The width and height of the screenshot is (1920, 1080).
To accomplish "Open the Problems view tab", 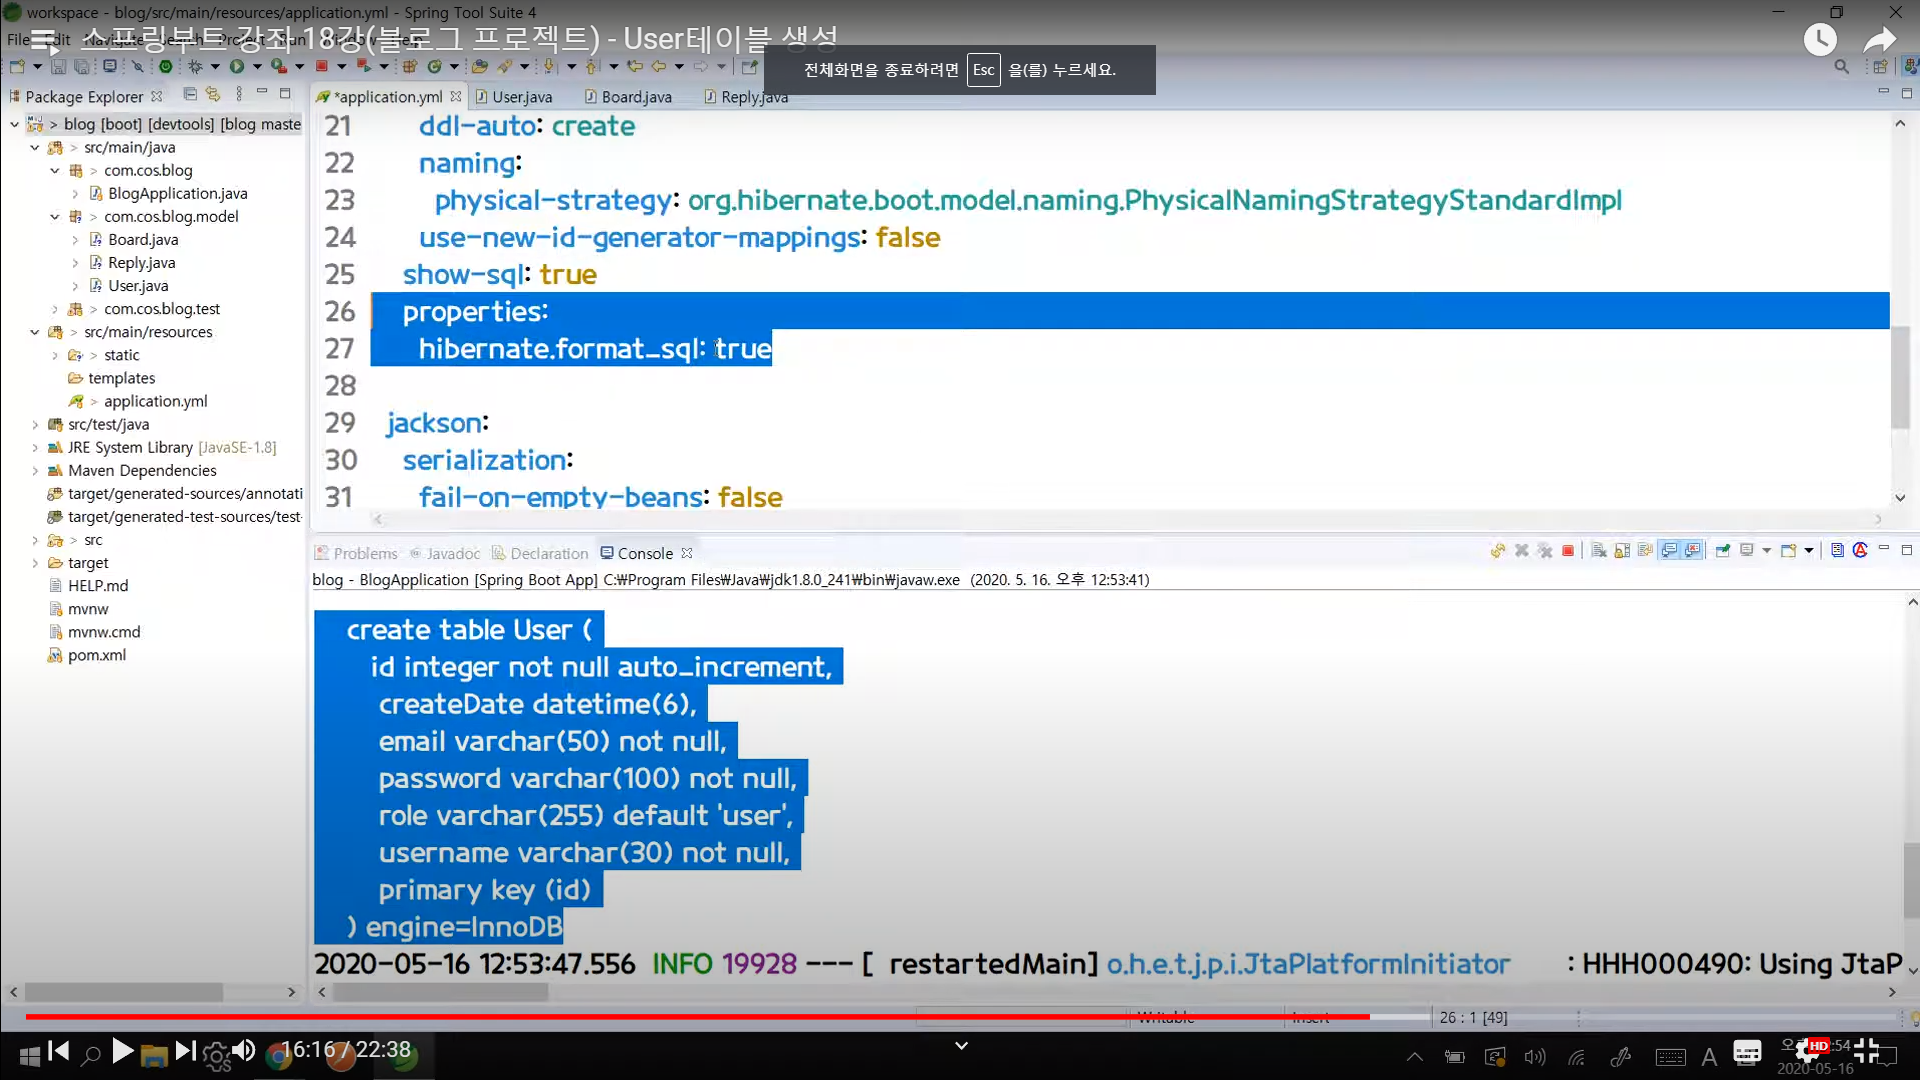I will point(364,553).
